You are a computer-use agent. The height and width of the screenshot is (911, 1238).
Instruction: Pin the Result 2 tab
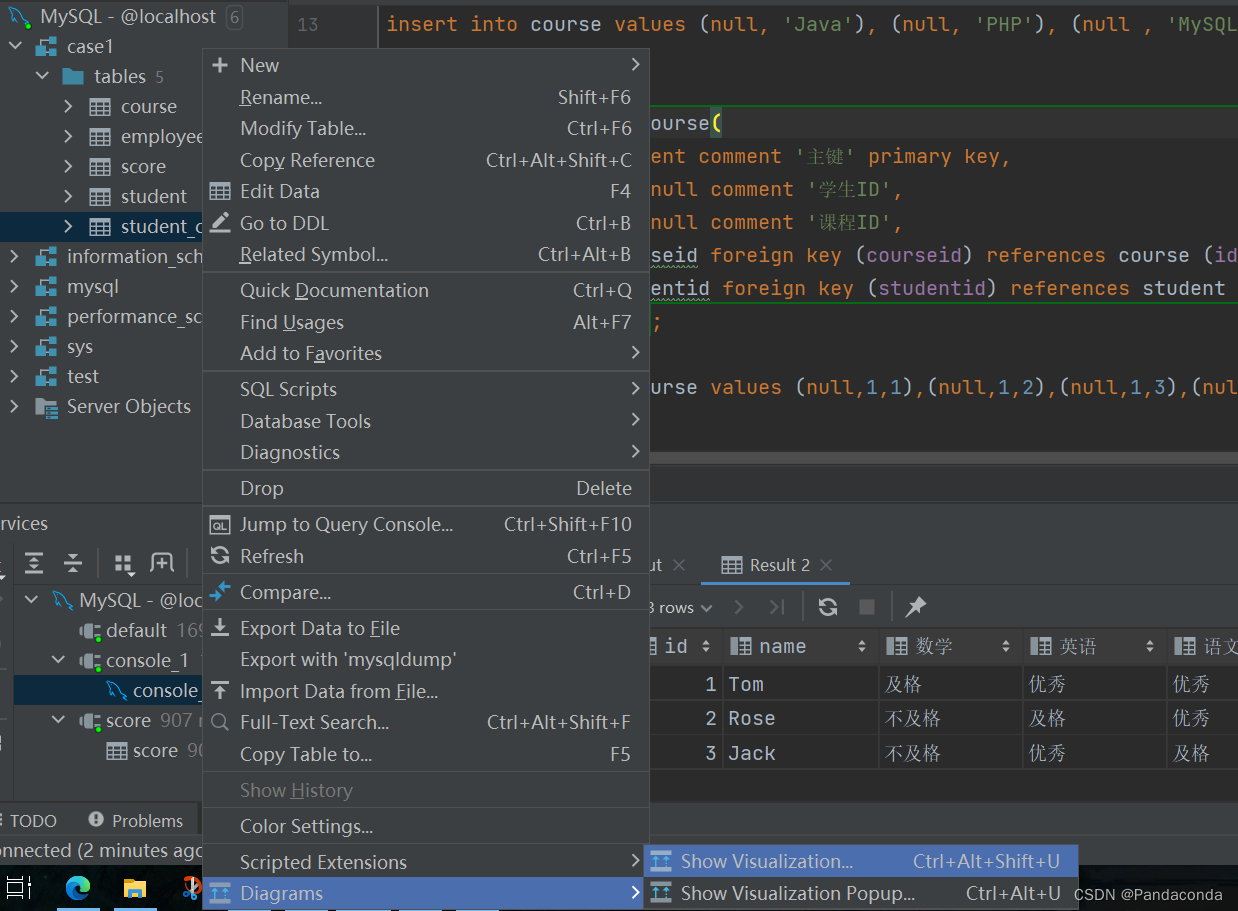915,607
